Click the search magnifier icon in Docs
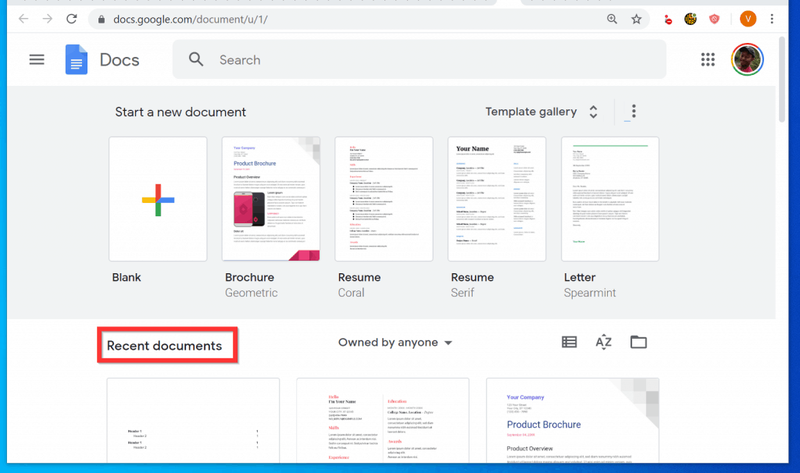 coord(196,60)
